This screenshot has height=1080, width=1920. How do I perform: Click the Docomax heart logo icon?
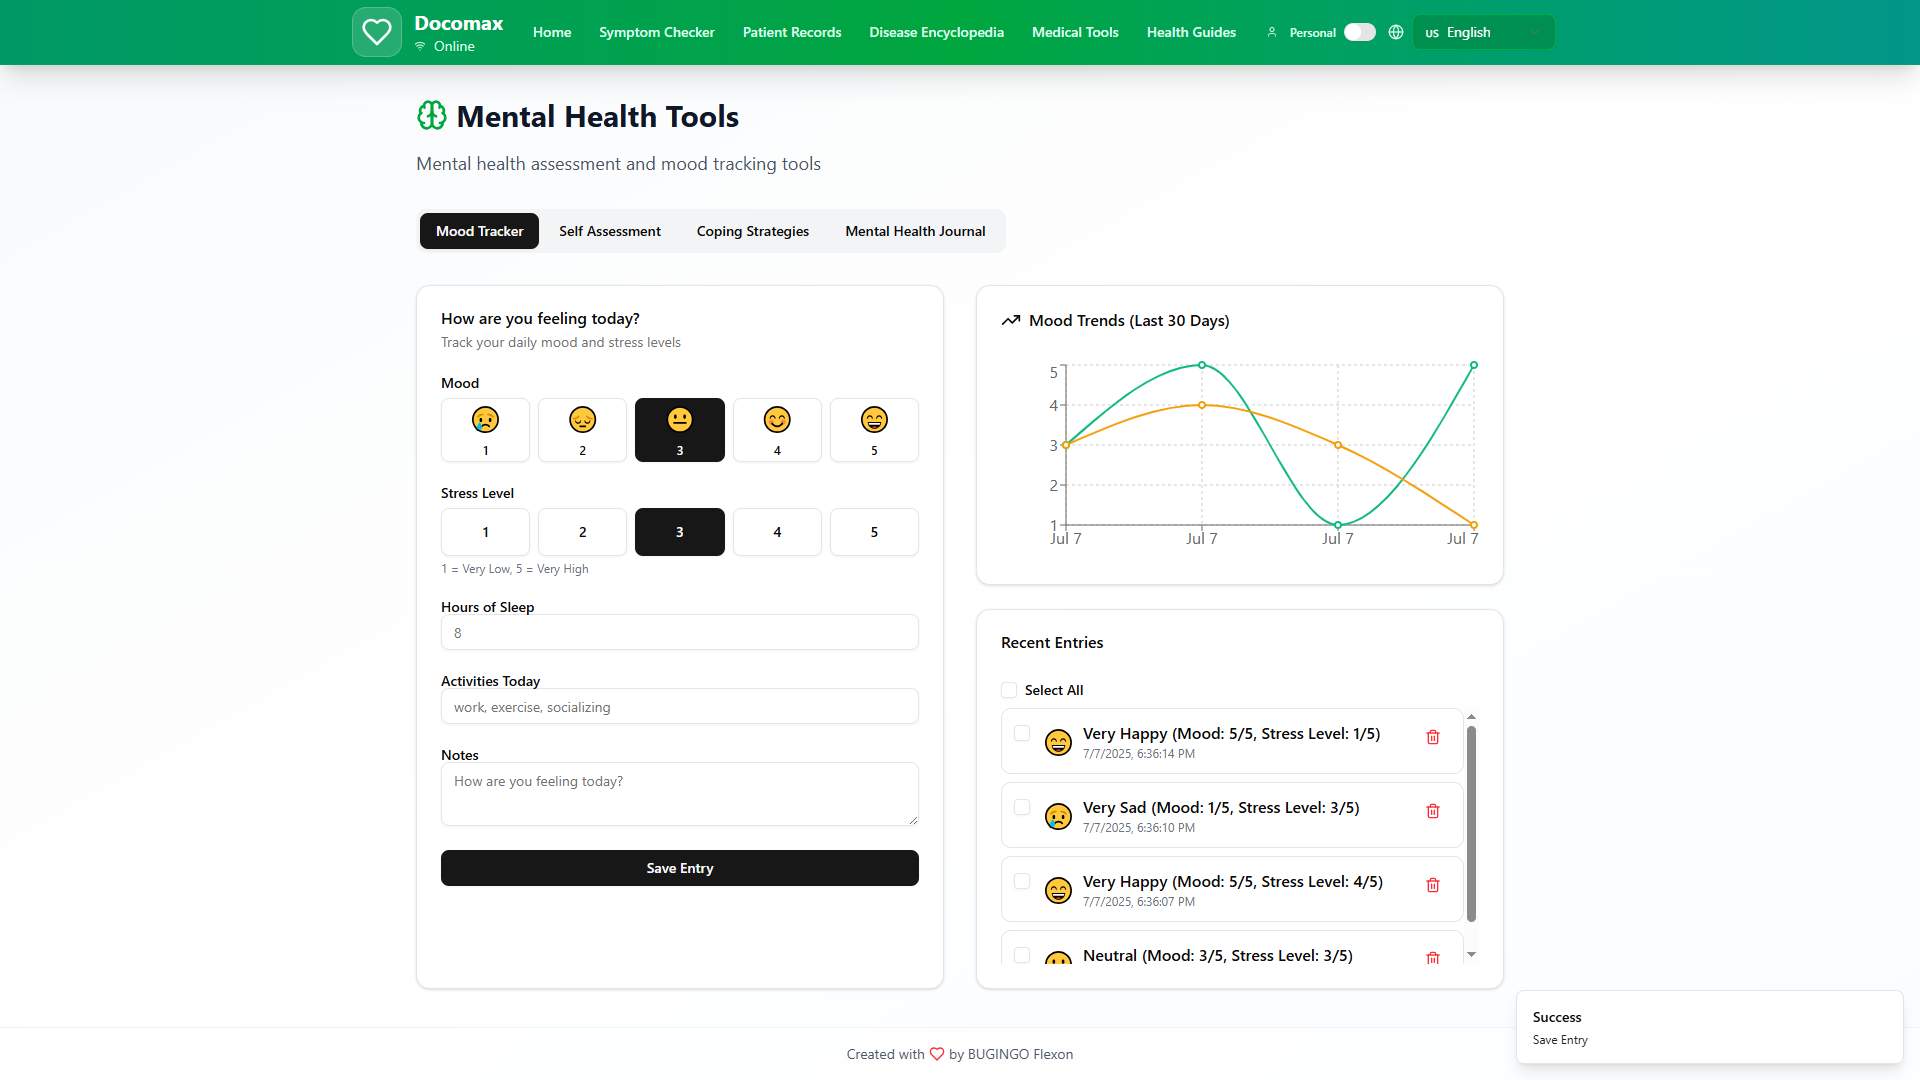click(x=376, y=32)
